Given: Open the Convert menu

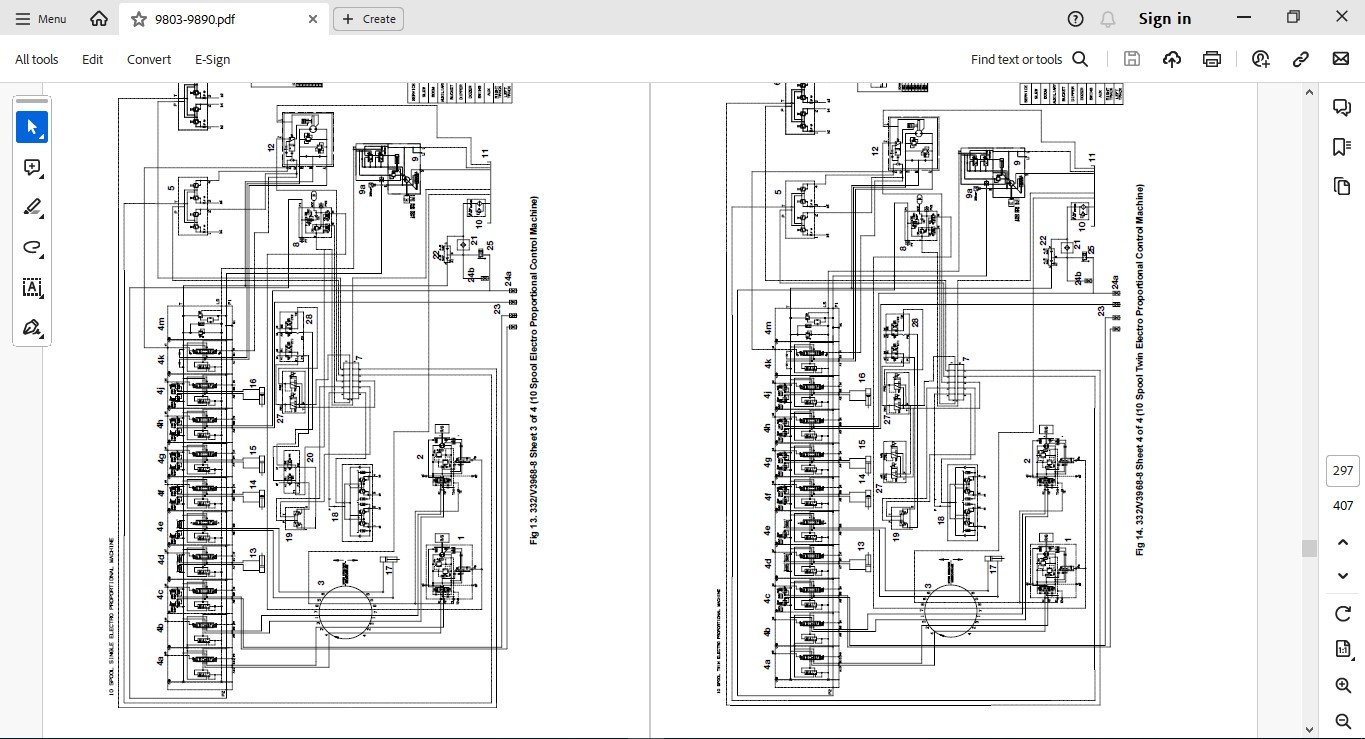Looking at the screenshot, I should (x=149, y=59).
